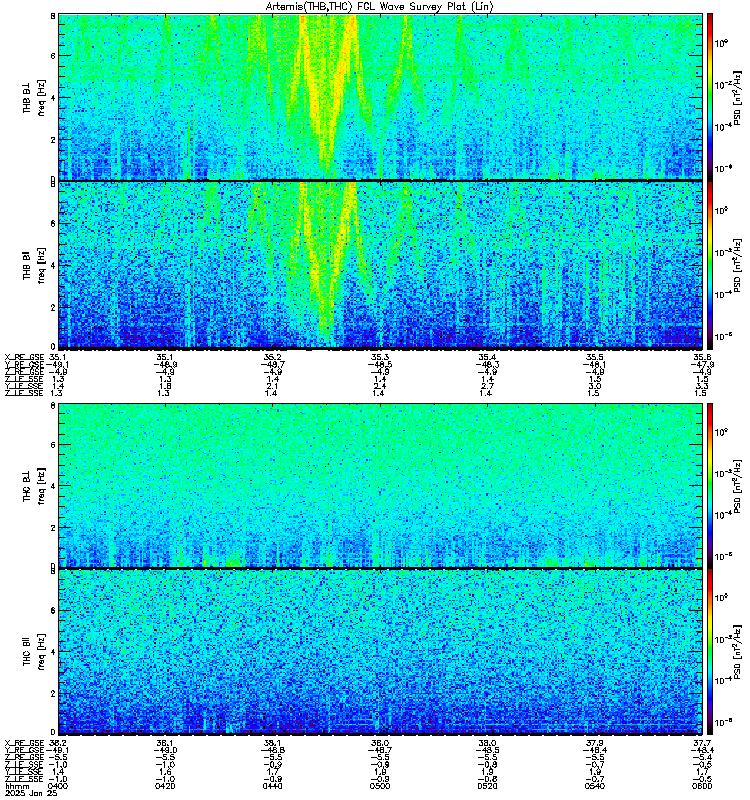Click the "THB B⊥ freq [Hz]" axis label

(x=34, y=97)
